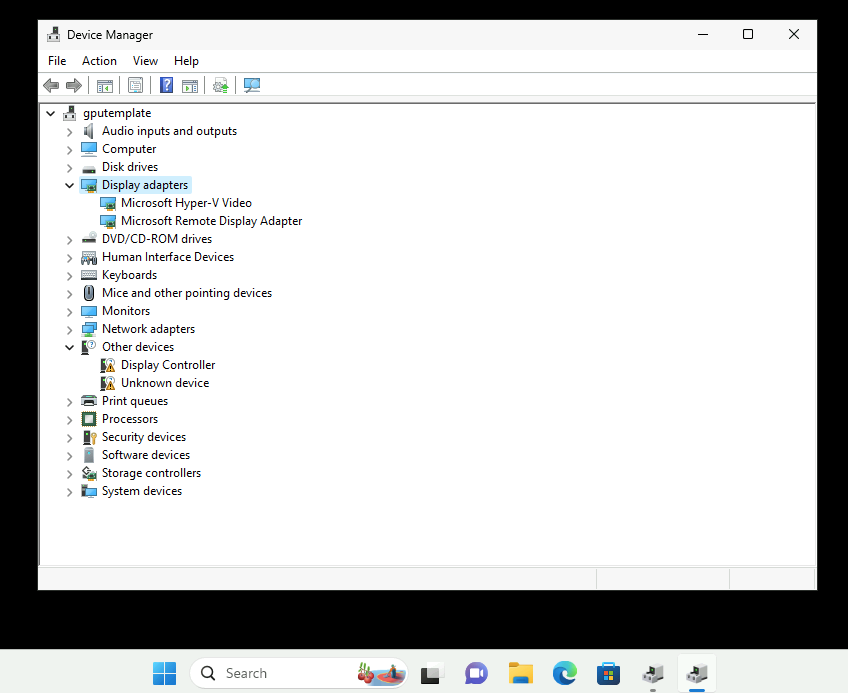Expand the System devices chevron
Viewport: 848px width, 693px height.
(69, 492)
